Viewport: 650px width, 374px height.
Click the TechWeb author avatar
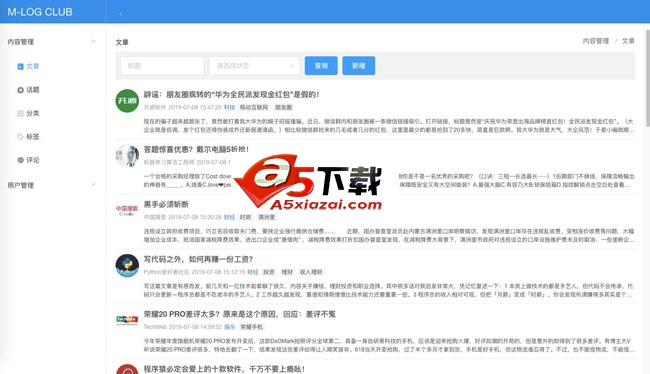point(127,320)
